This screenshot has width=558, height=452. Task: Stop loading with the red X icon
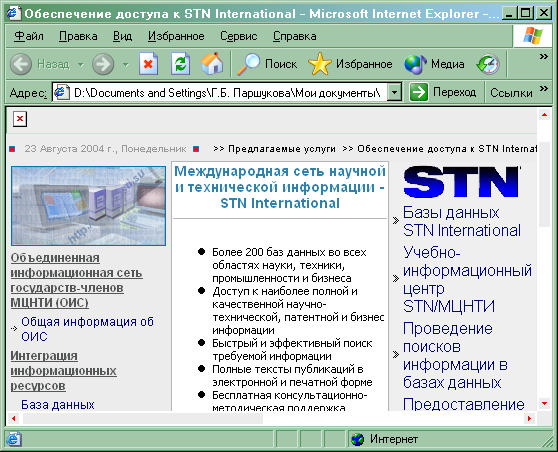click(148, 64)
